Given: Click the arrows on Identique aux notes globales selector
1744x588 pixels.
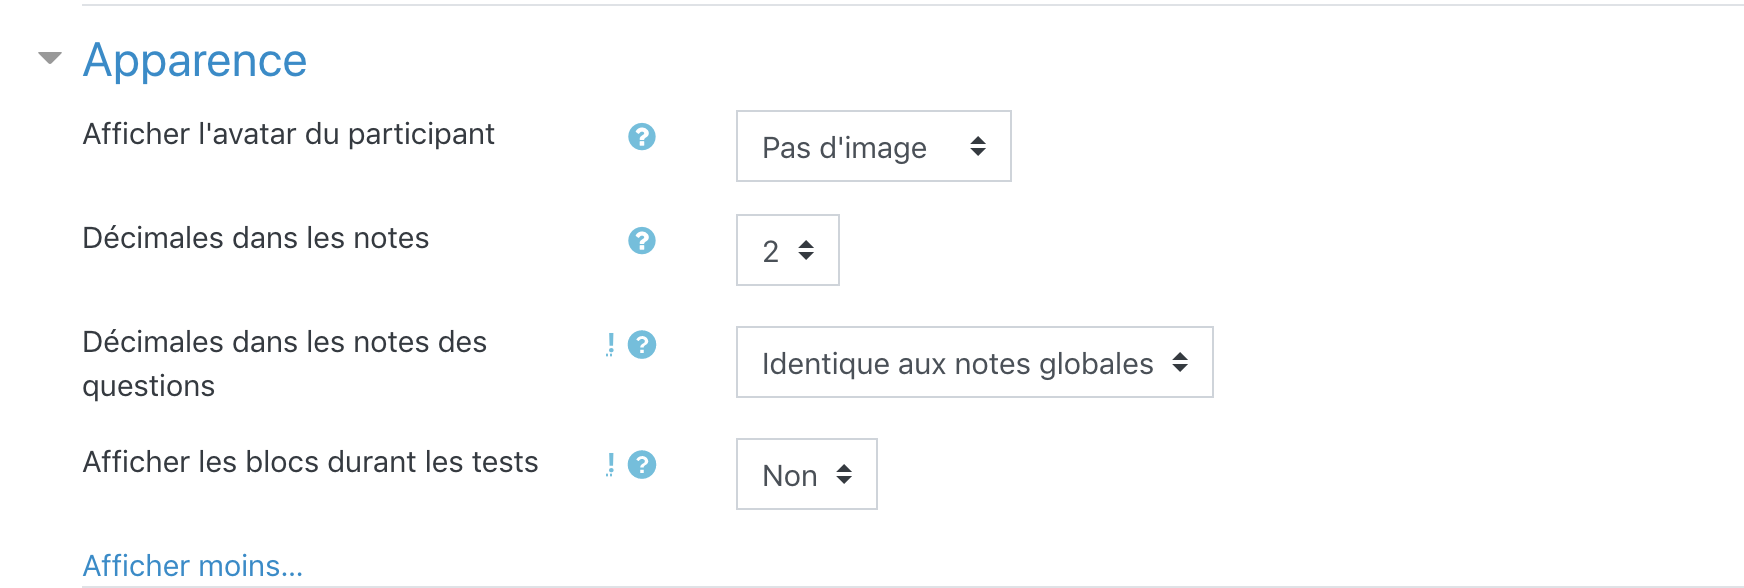Looking at the screenshot, I should (1180, 362).
